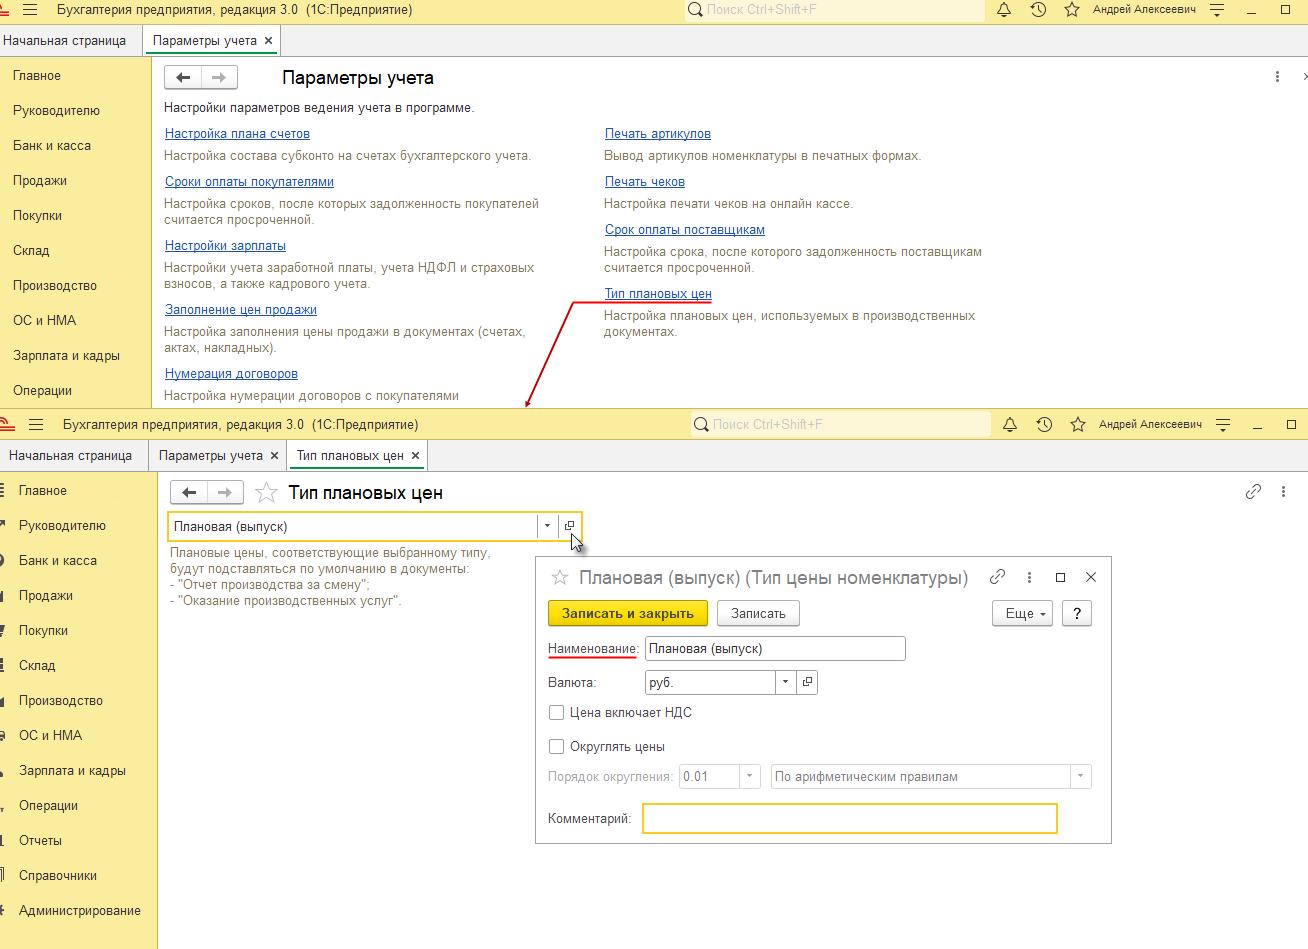
Task: Open hamburger menu in lower window title bar
Action: pyautogui.click(x=36, y=425)
